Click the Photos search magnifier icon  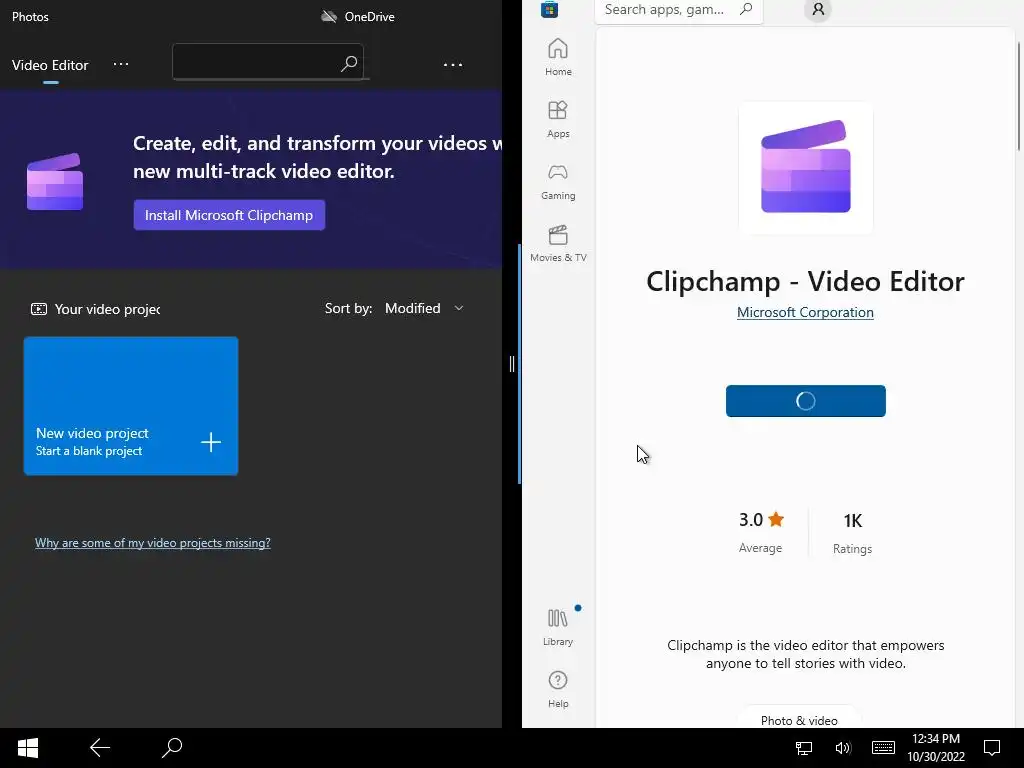(349, 63)
